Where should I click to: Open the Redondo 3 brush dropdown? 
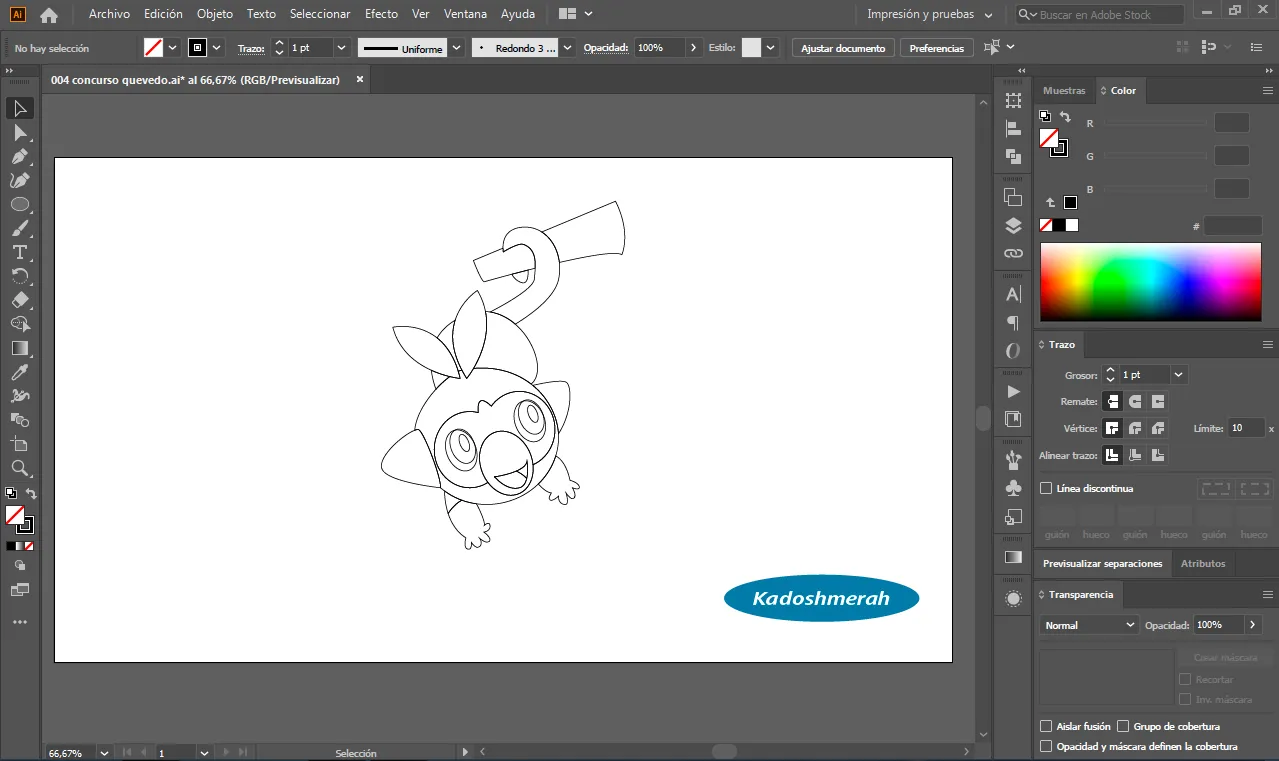[x=567, y=48]
